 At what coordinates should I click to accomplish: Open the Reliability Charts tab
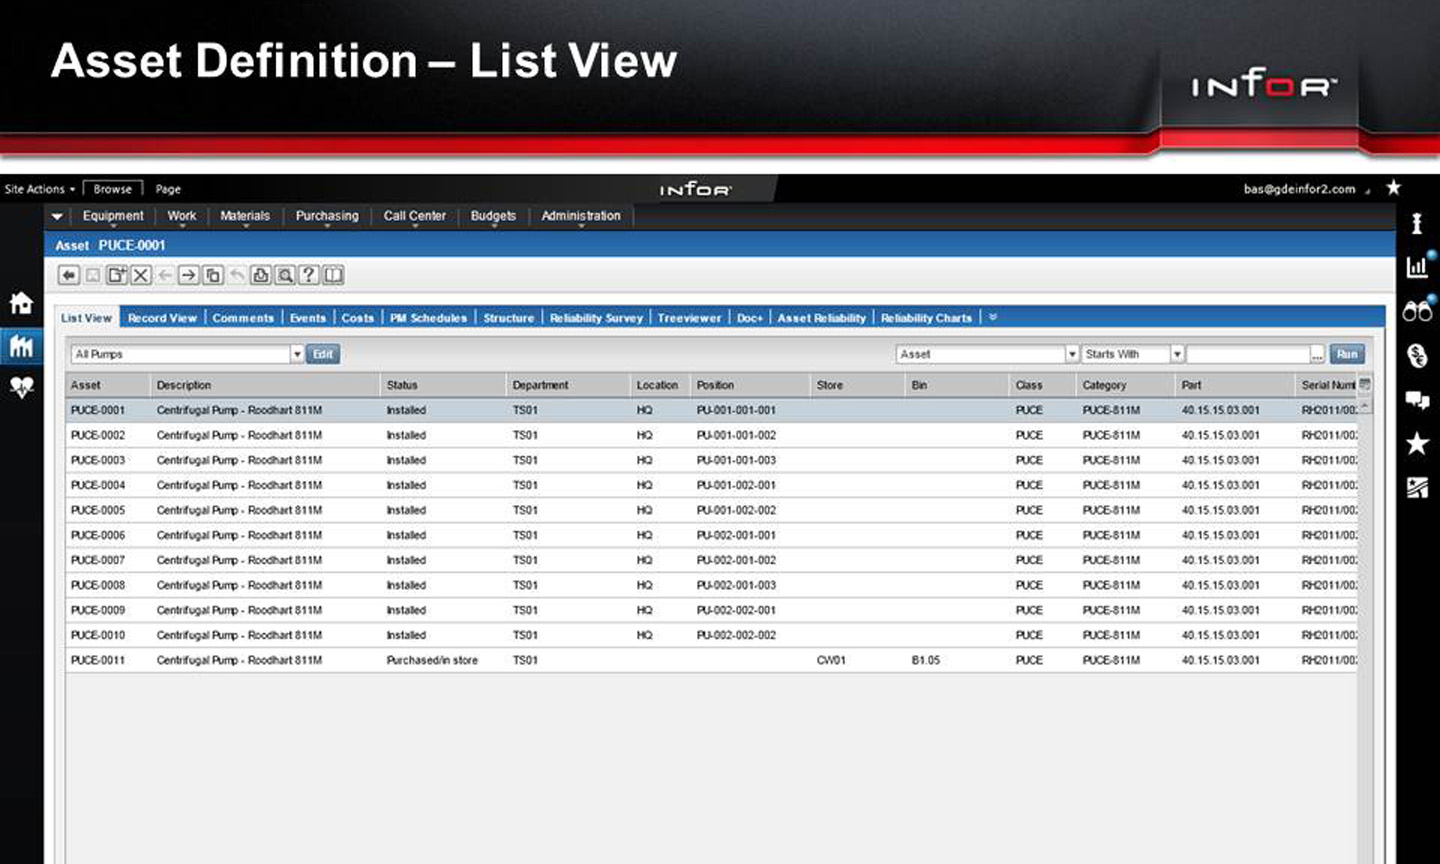tap(926, 318)
